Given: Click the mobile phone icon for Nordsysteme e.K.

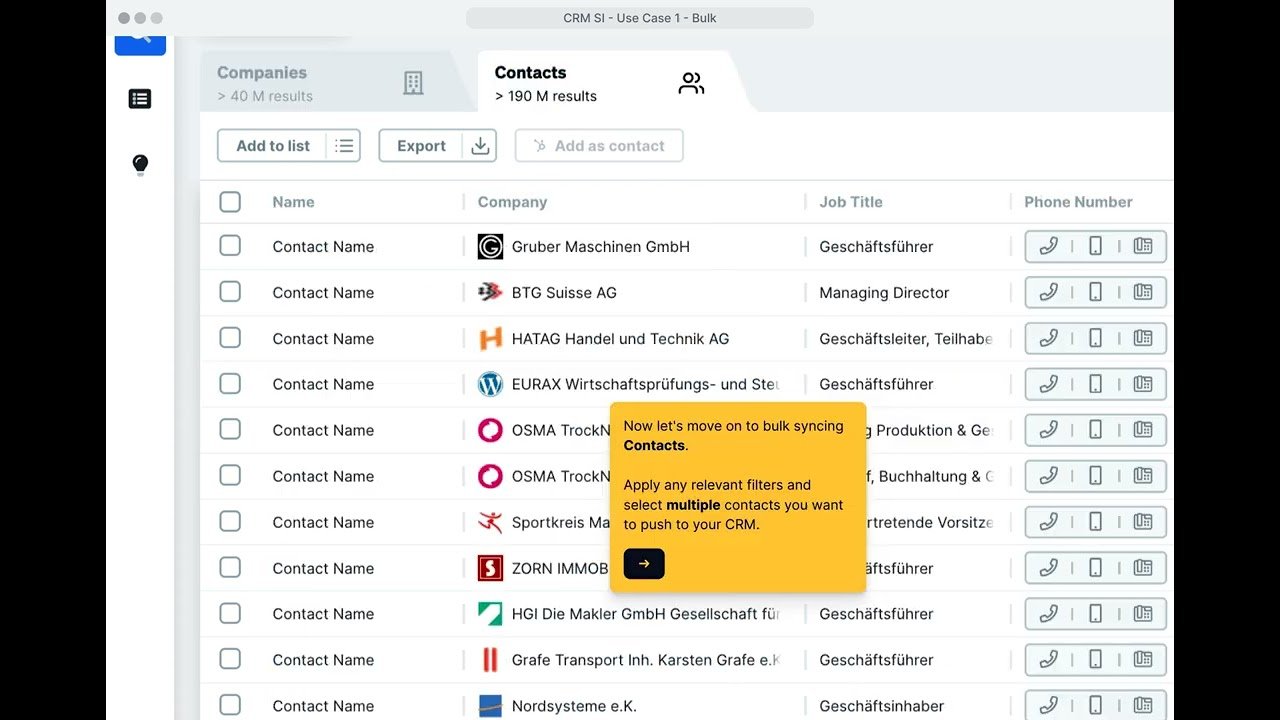Looking at the screenshot, I should (x=1095, y=706).
